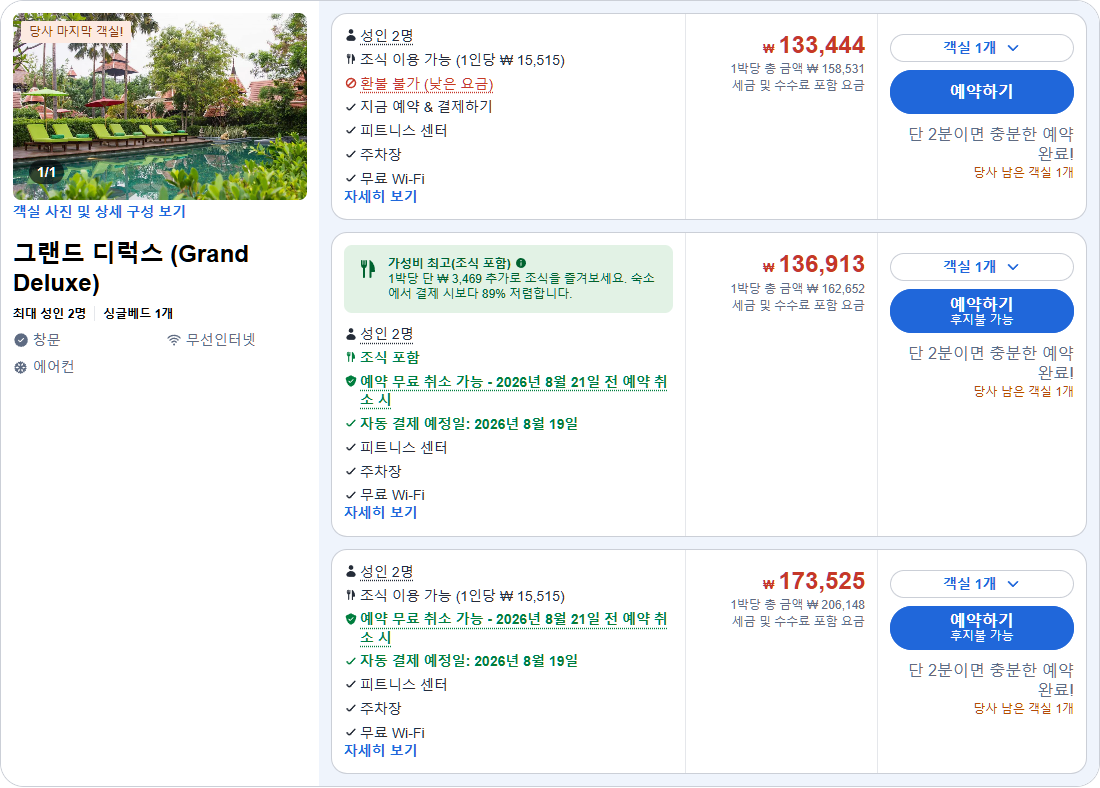Book the ₩133,444 room with 예약하기
The width and height of the screenshot is (1100, 788).
pos(981,92)
